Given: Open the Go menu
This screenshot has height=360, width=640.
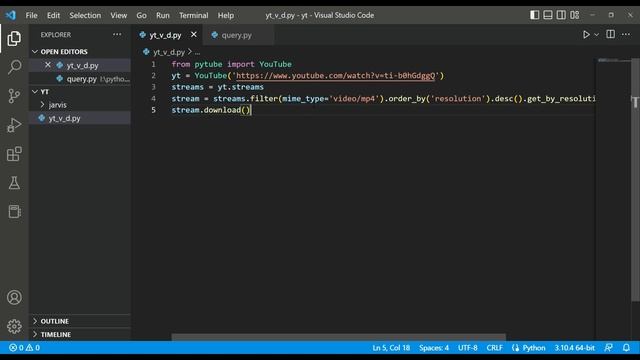Looking at the screenshot, I should tap(141, 16).
